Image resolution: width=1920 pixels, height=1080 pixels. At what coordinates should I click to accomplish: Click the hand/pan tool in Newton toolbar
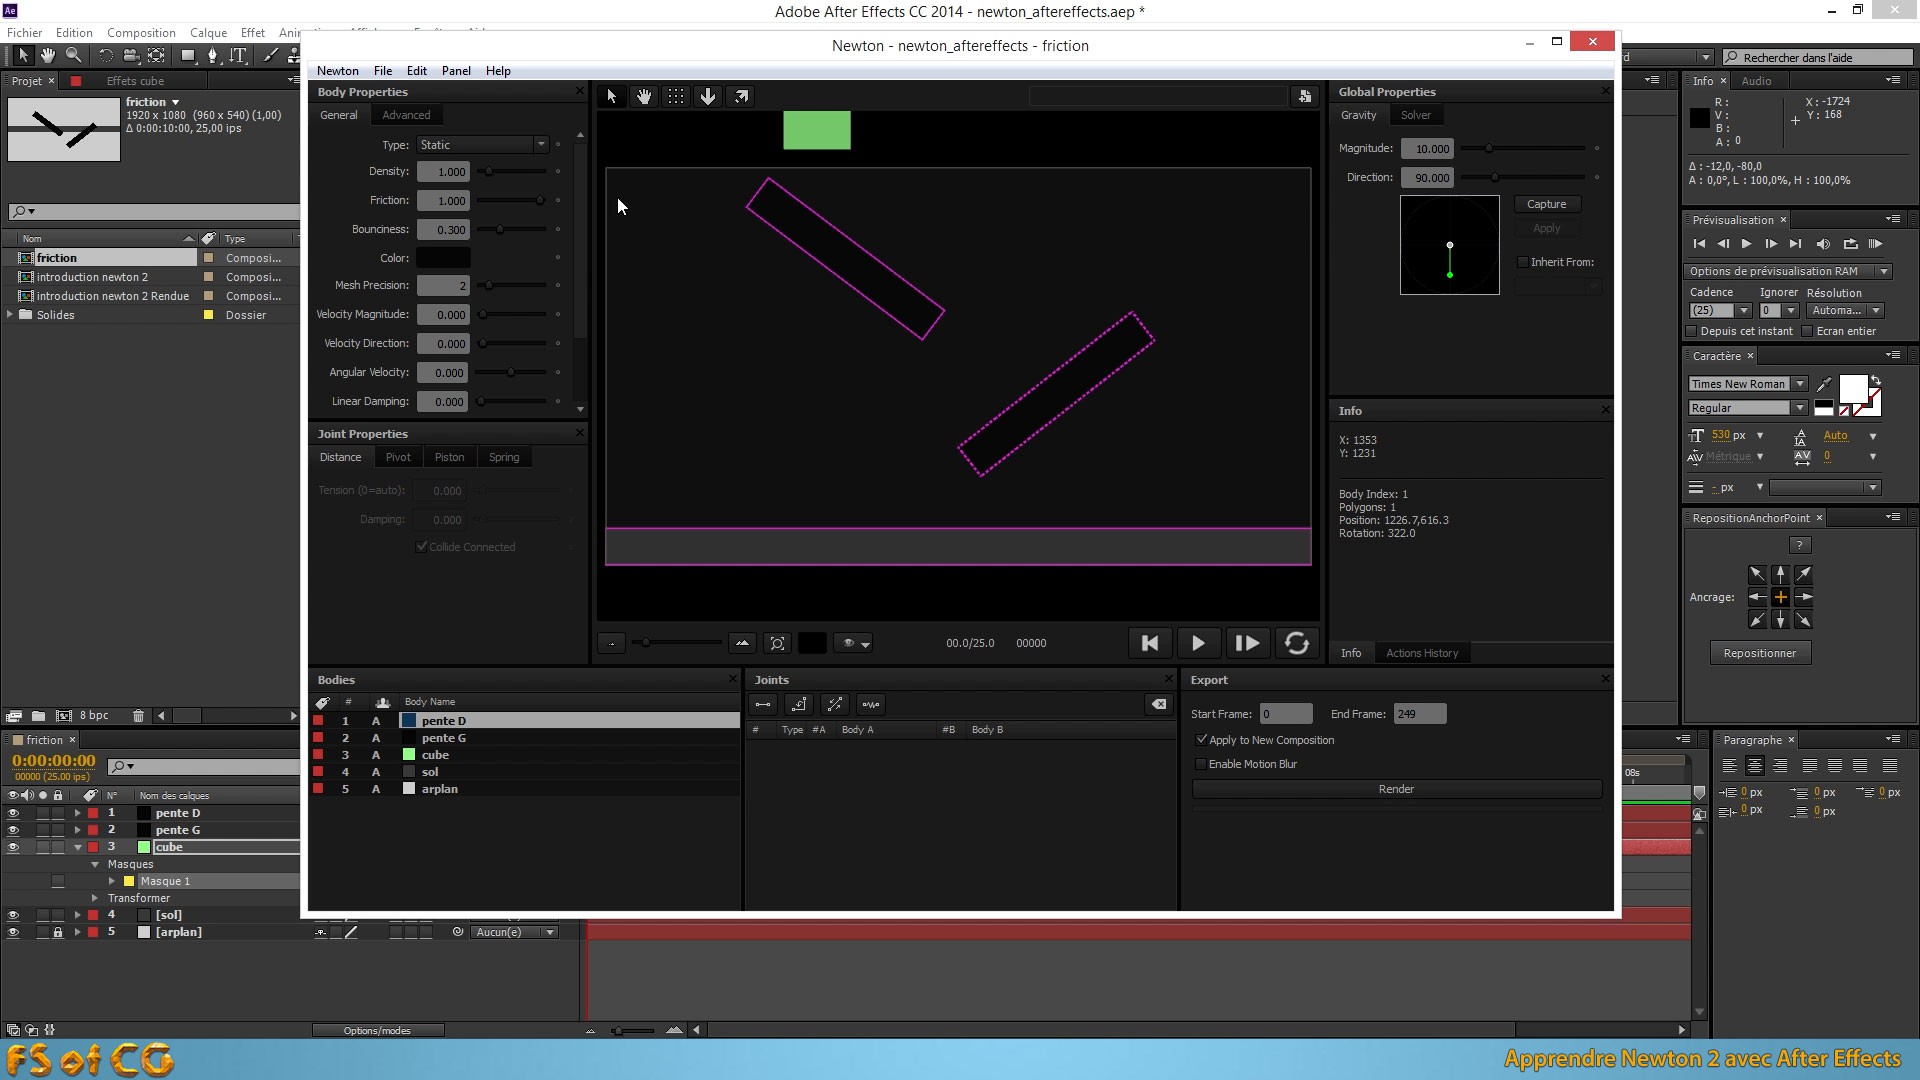(644, 95)
